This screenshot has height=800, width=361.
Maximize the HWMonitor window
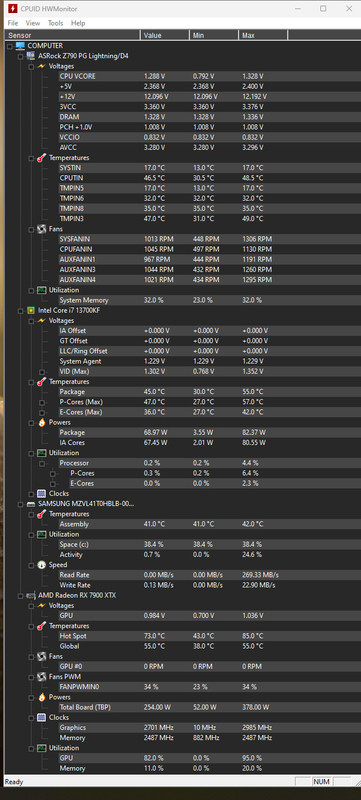[323, 9]
